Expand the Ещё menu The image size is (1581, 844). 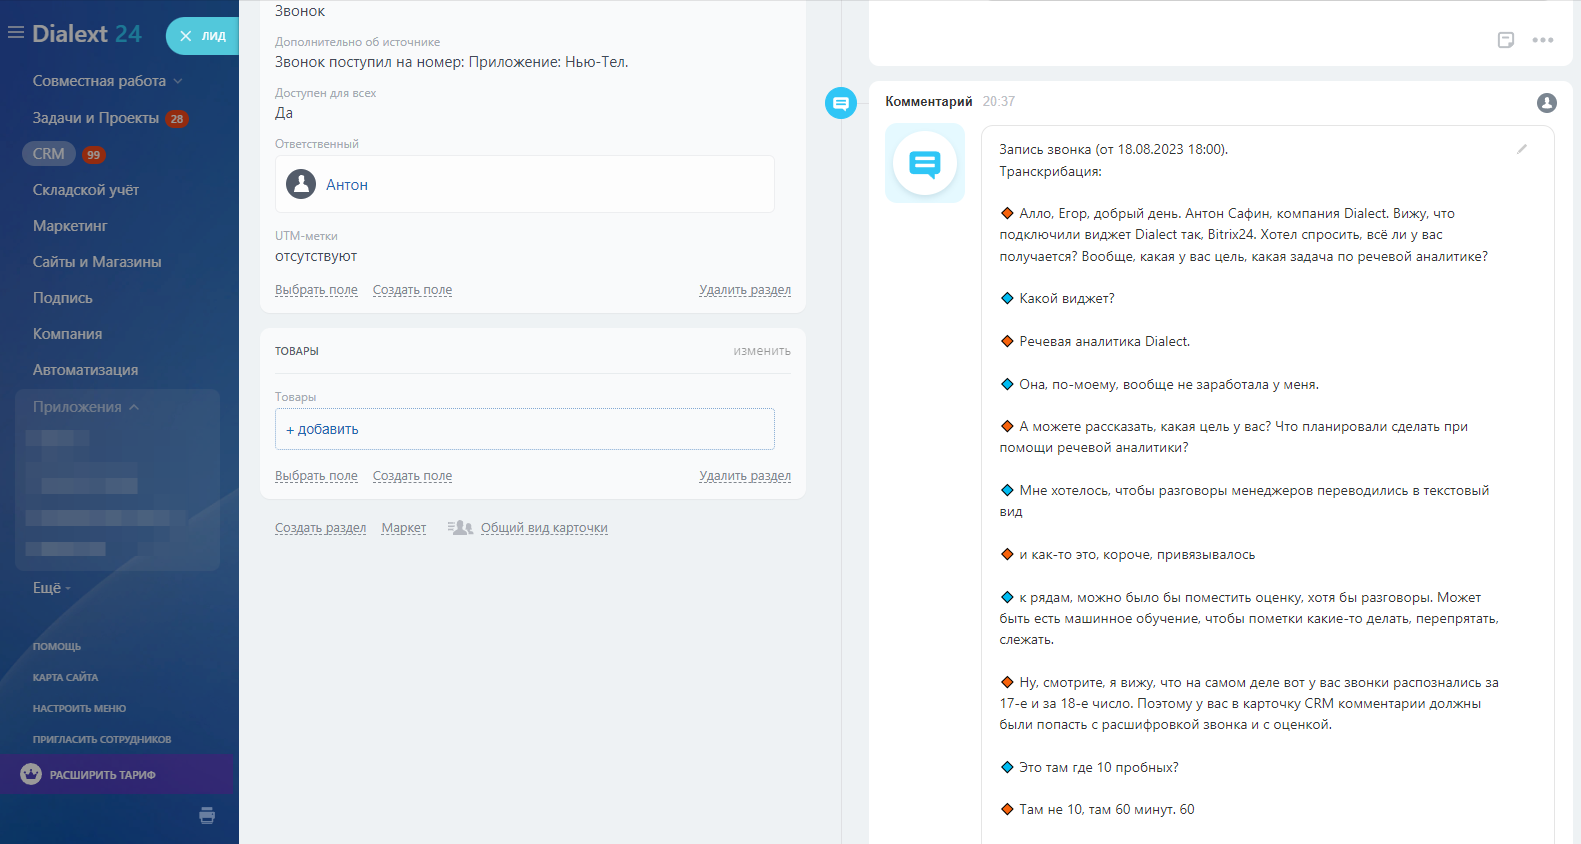tap(52, 588)
